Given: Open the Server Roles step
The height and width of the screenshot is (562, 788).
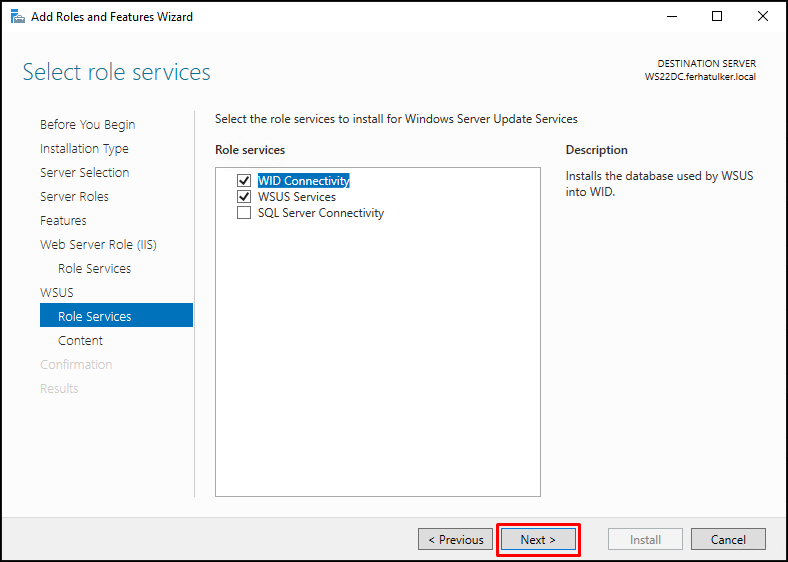Looking at the screenshot, I should 74,197.
